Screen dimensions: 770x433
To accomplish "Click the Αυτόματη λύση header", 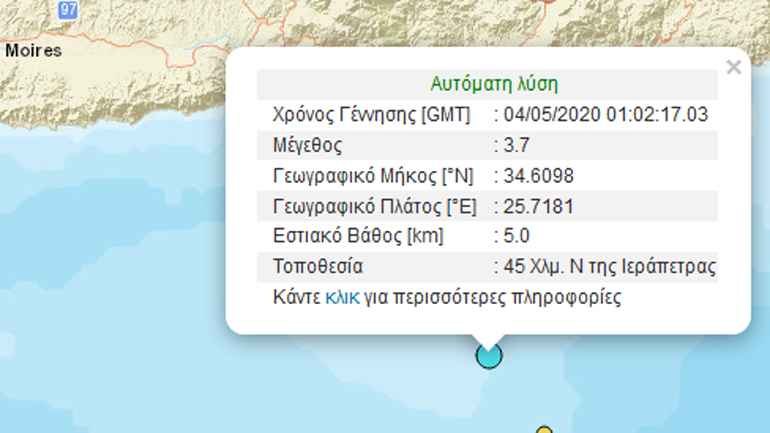I will pyautogui.click(x=494, y=84).
